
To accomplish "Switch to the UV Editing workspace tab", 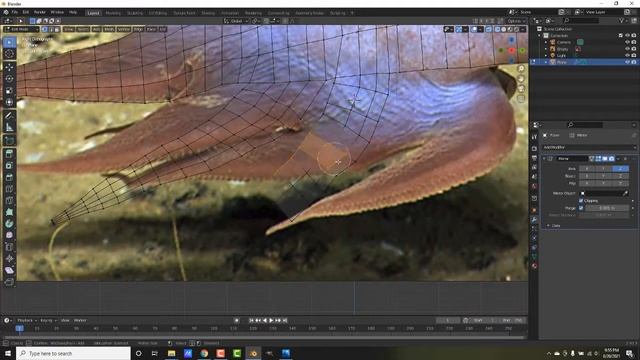I will pos(158,13).
